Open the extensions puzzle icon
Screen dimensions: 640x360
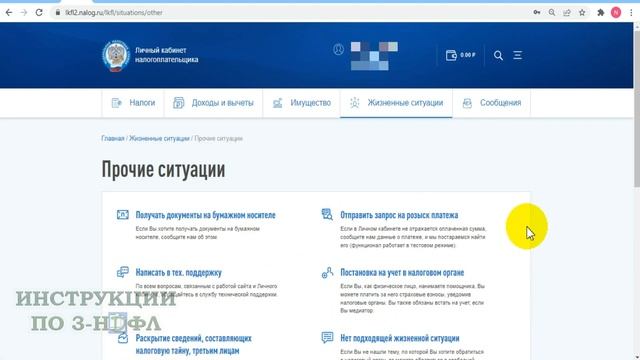[x=600, y=13]
